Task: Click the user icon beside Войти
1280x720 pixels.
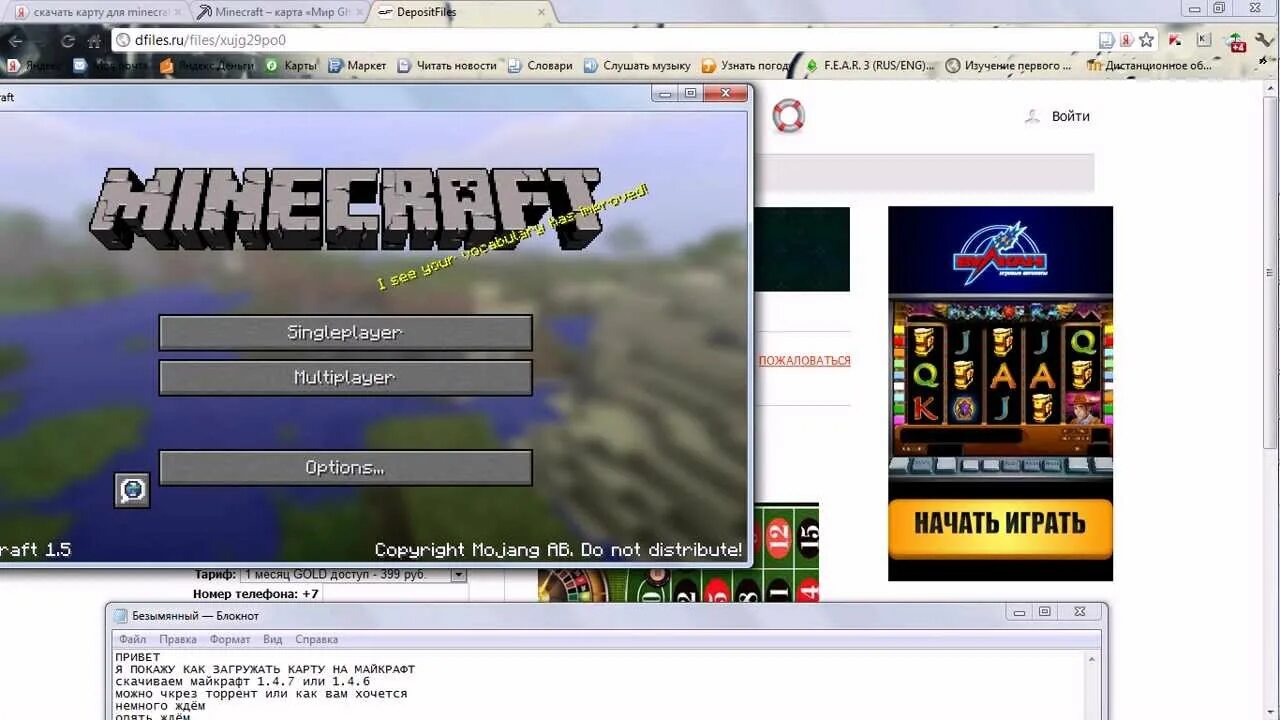Action: pos(1033,116)
